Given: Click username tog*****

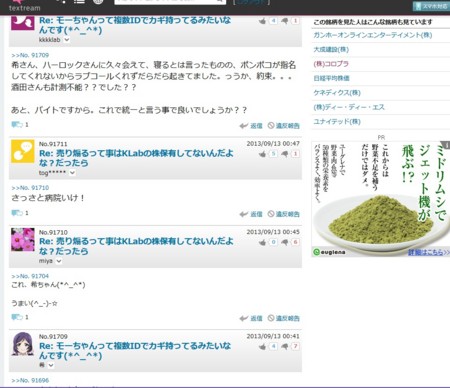Looking at the screenshot, I should coord(52,173).
